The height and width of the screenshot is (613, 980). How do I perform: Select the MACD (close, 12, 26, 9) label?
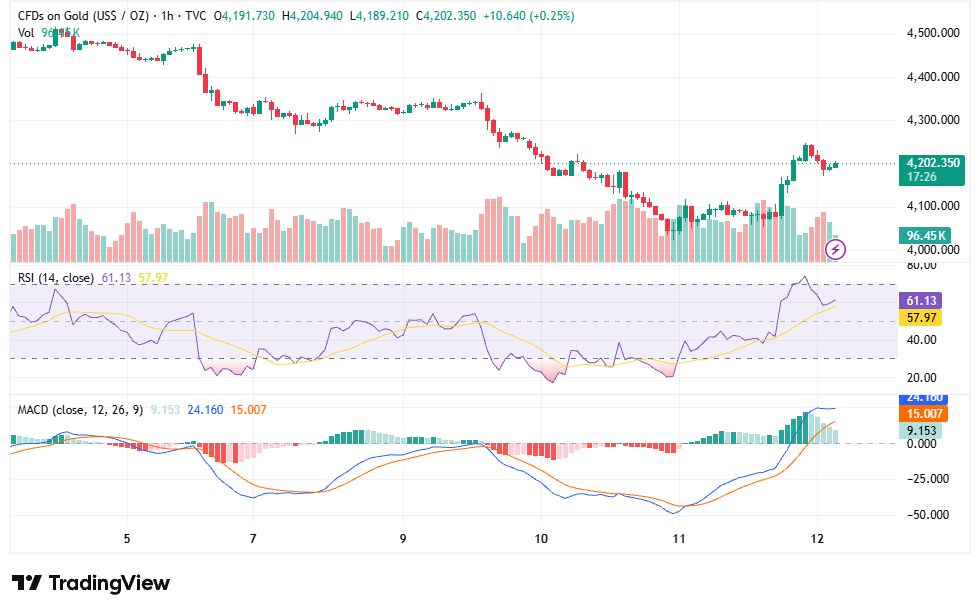pyautogui.click(x=80, y=410)
